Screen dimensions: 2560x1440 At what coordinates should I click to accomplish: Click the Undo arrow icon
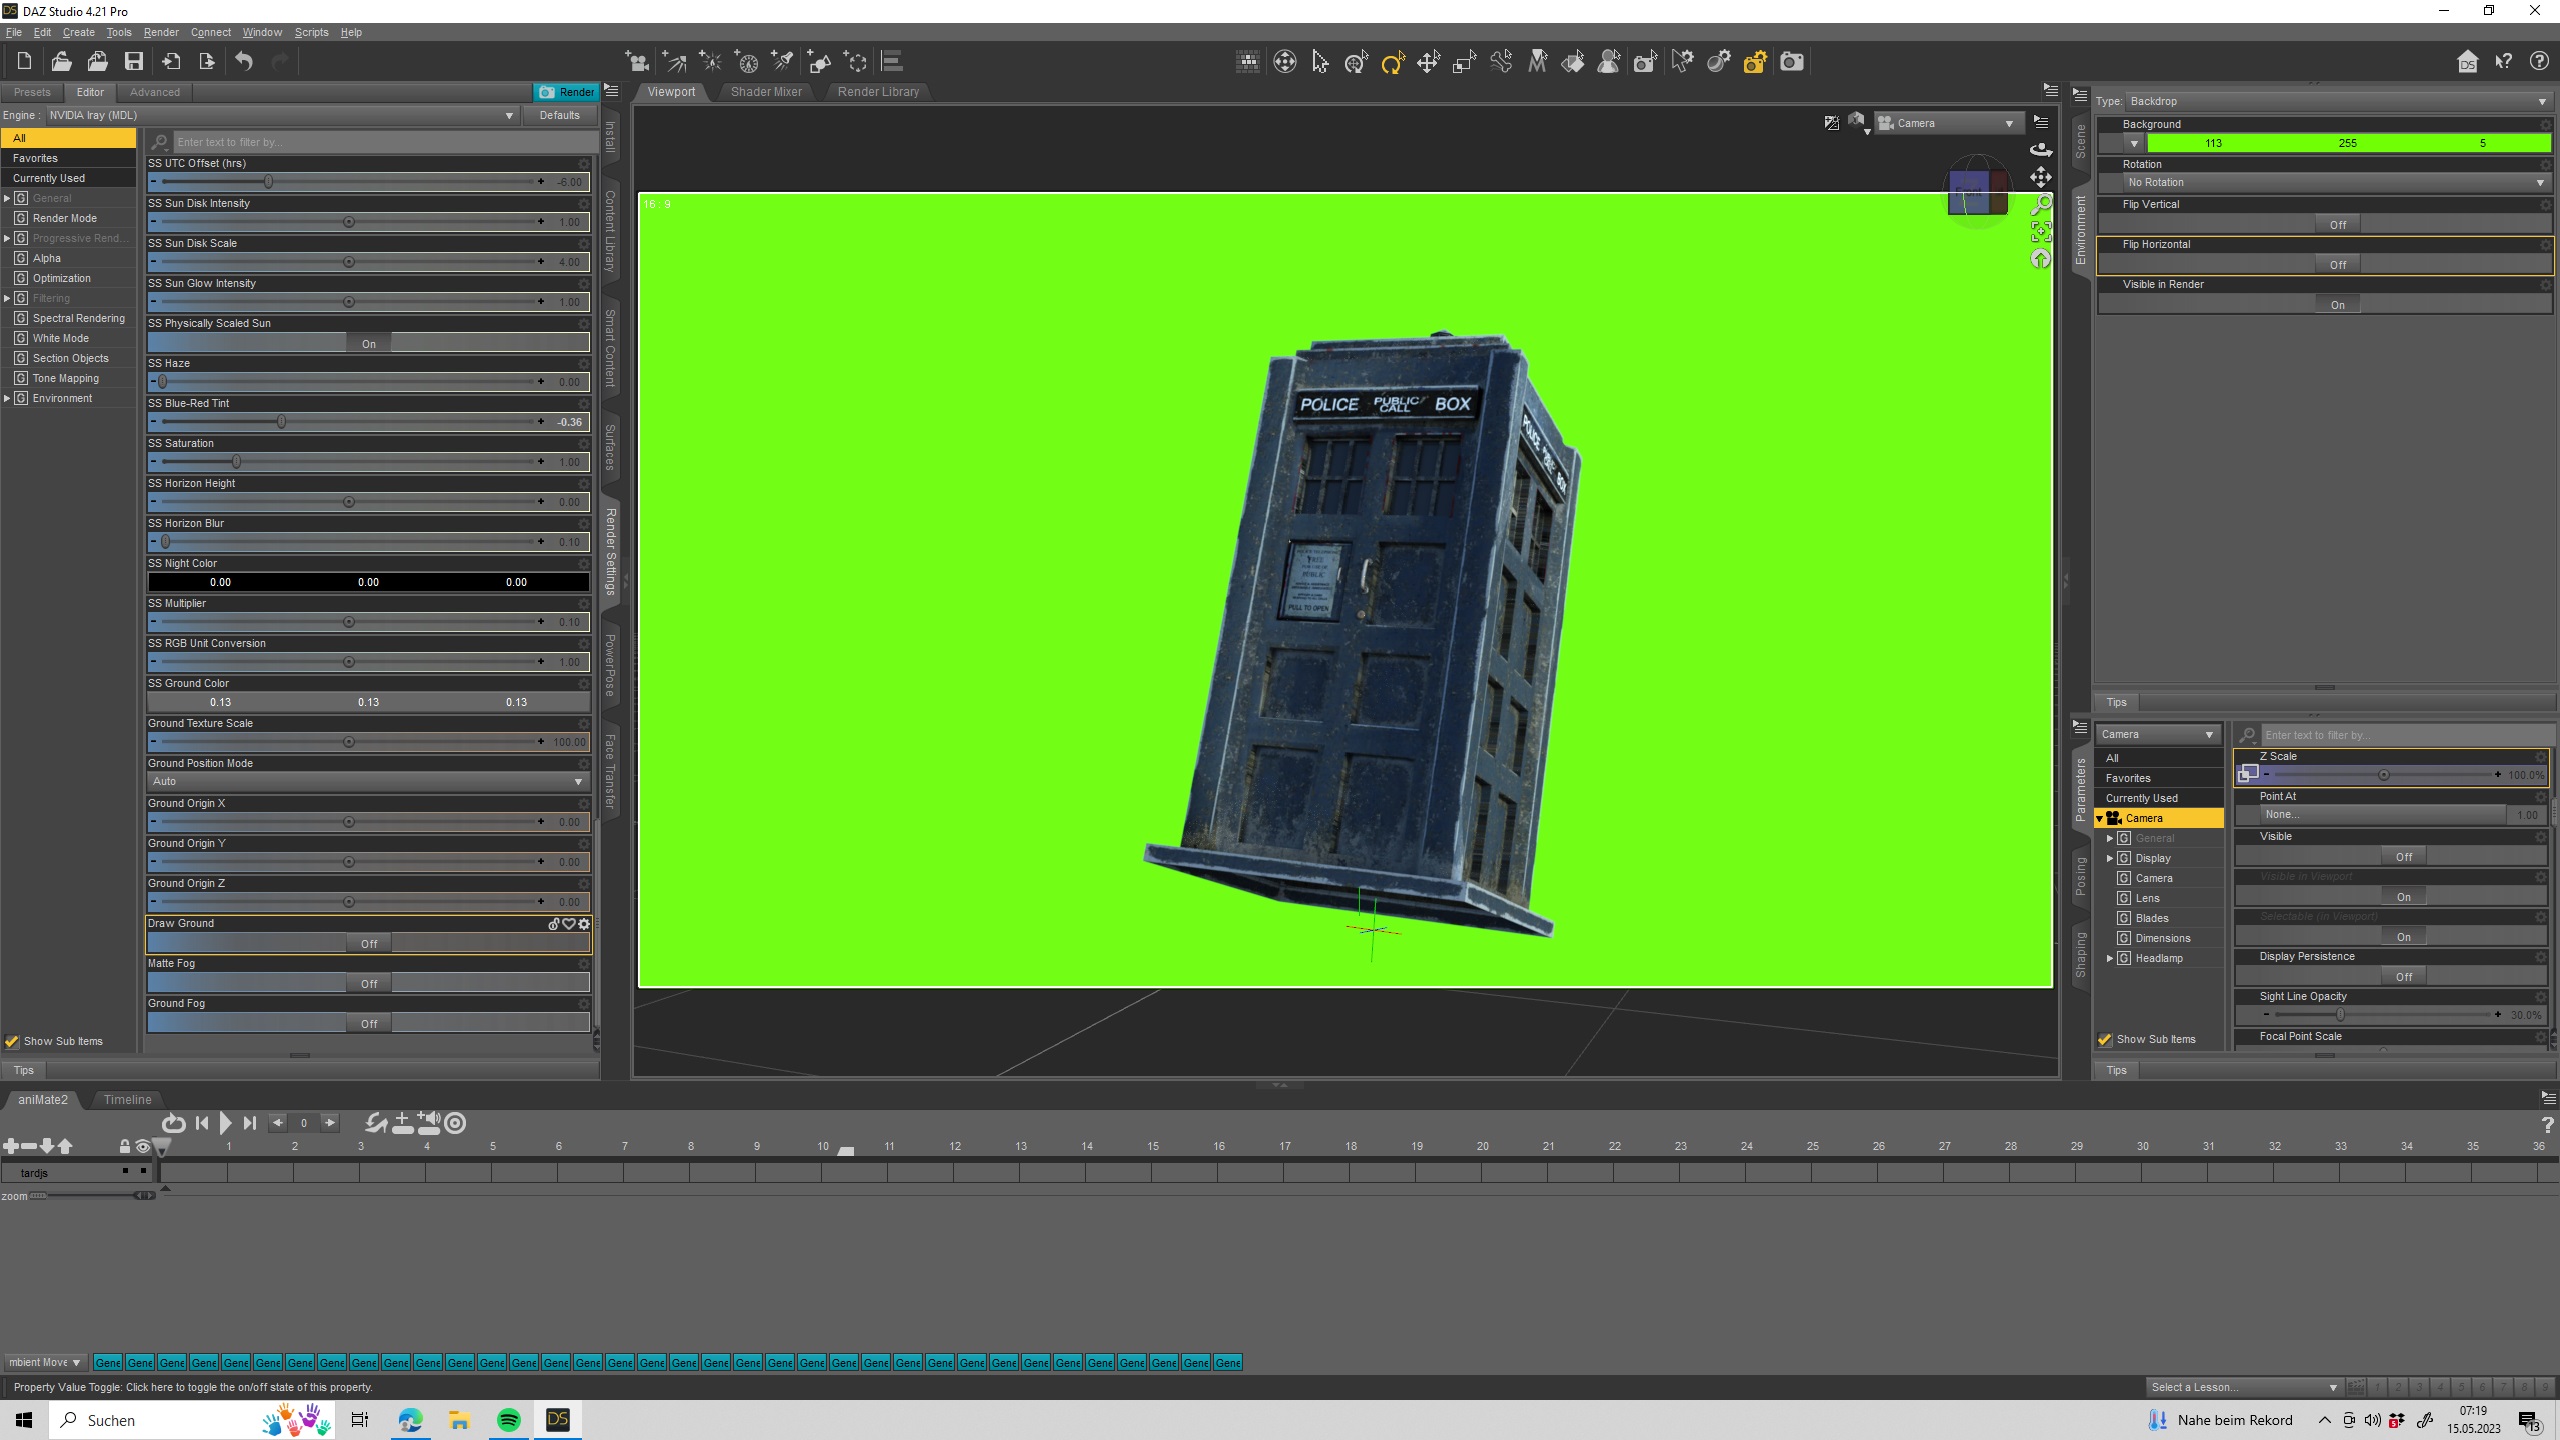pyautogui.click(x=244, y=62)
